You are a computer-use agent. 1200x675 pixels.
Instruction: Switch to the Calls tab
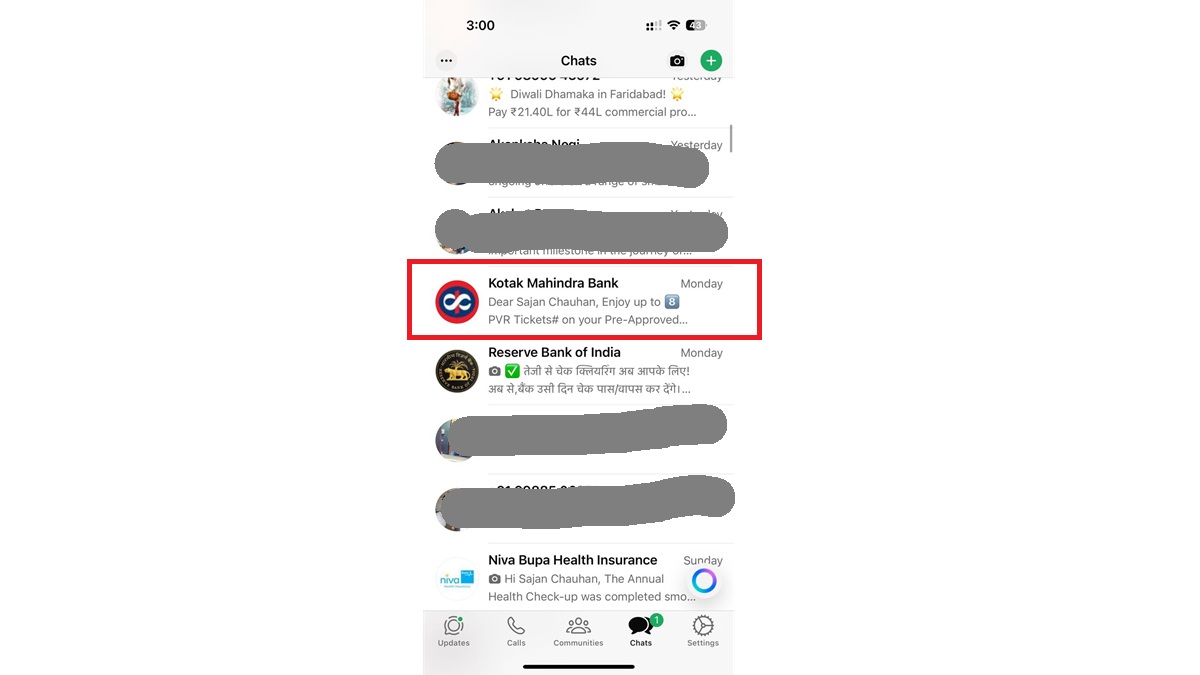(x=516, y=632)
